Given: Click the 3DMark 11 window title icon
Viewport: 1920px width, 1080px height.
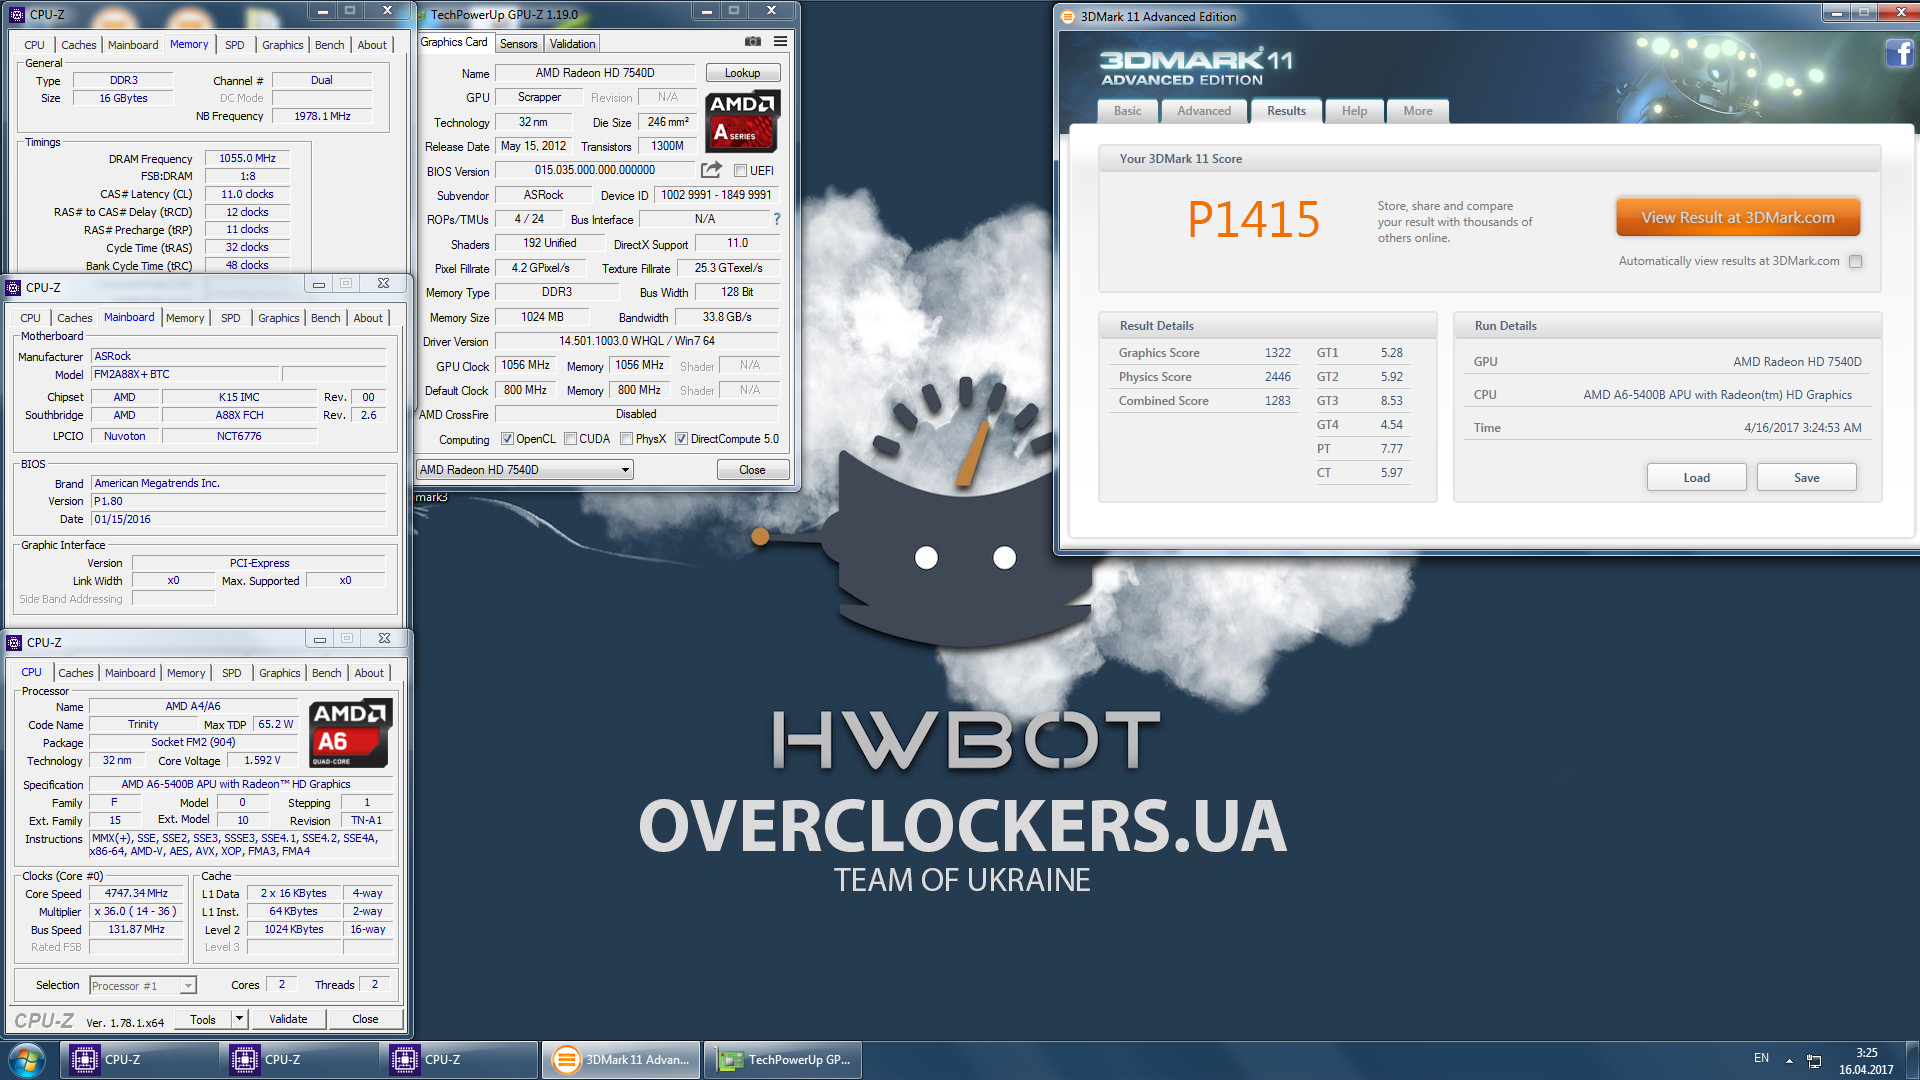Looking at the screenshot, I should (1068, 16).
